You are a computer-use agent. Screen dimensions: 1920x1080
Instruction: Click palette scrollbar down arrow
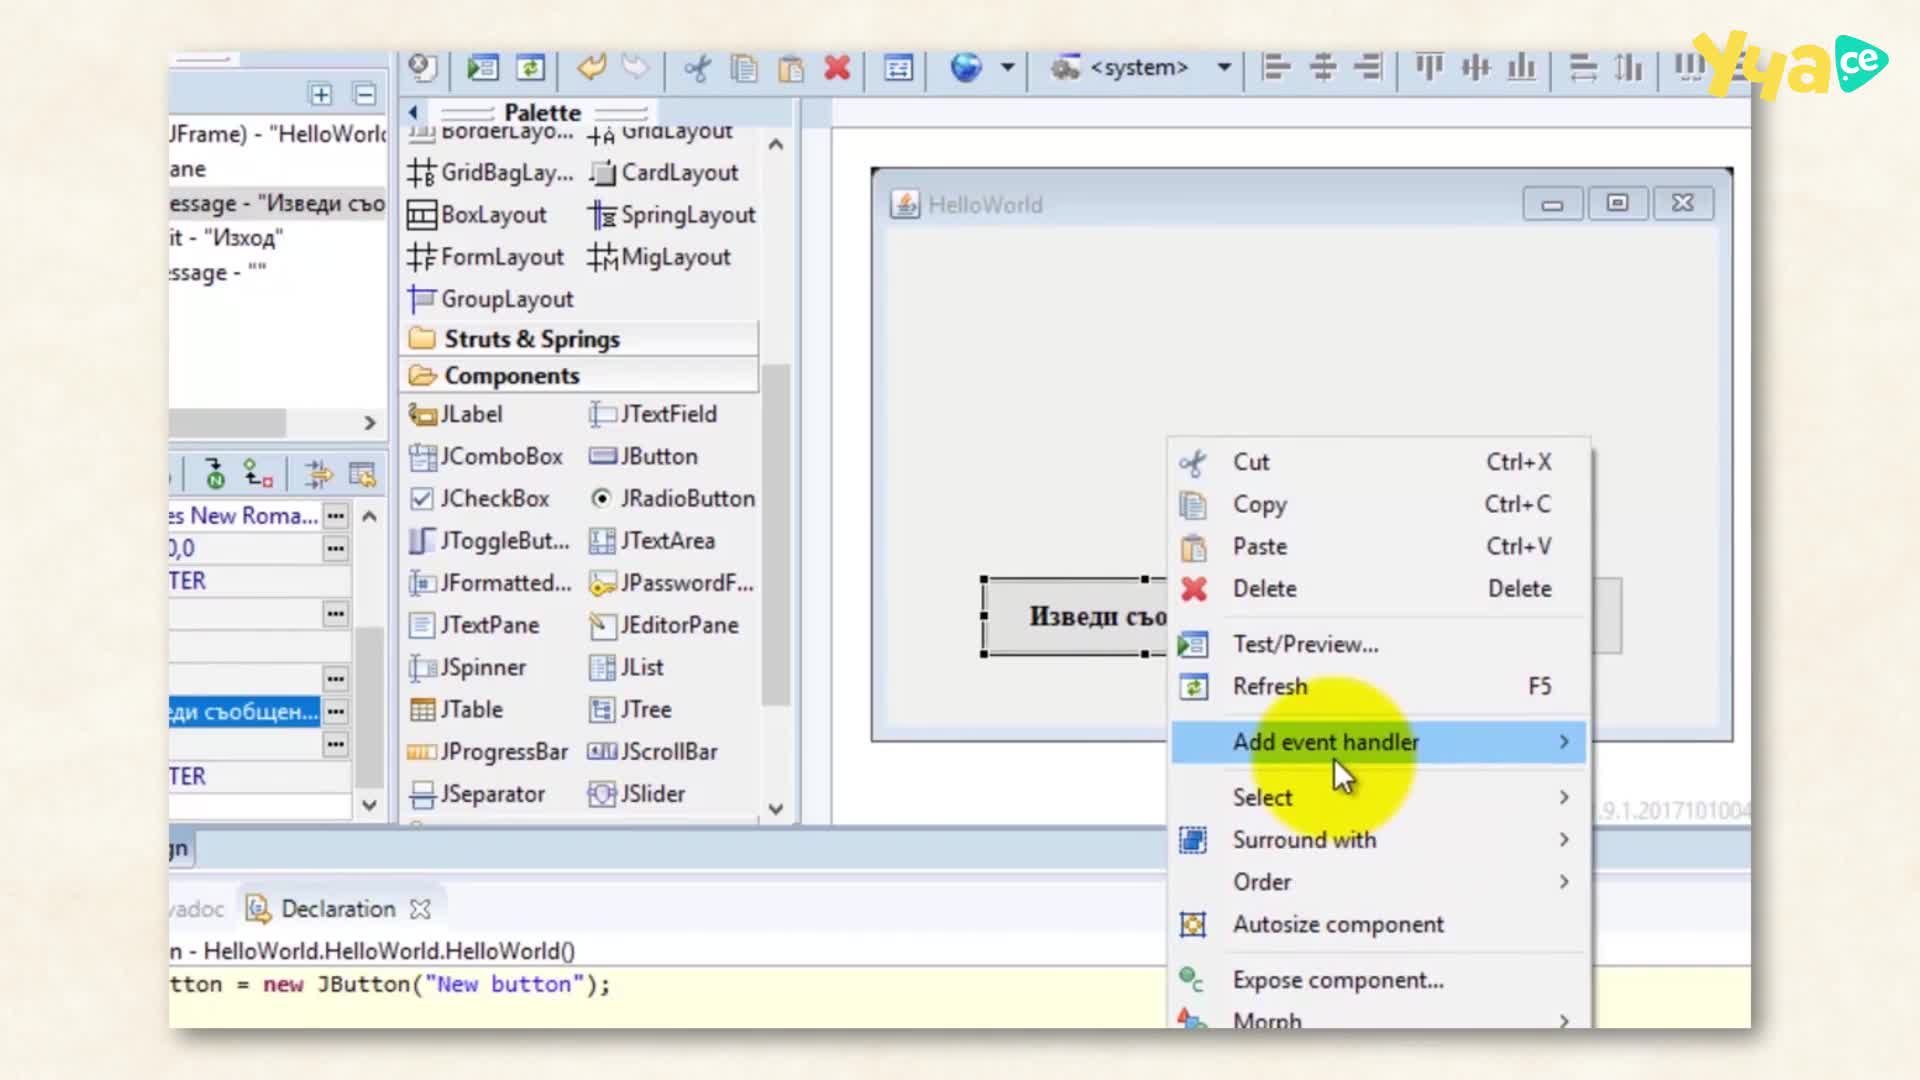776,809
